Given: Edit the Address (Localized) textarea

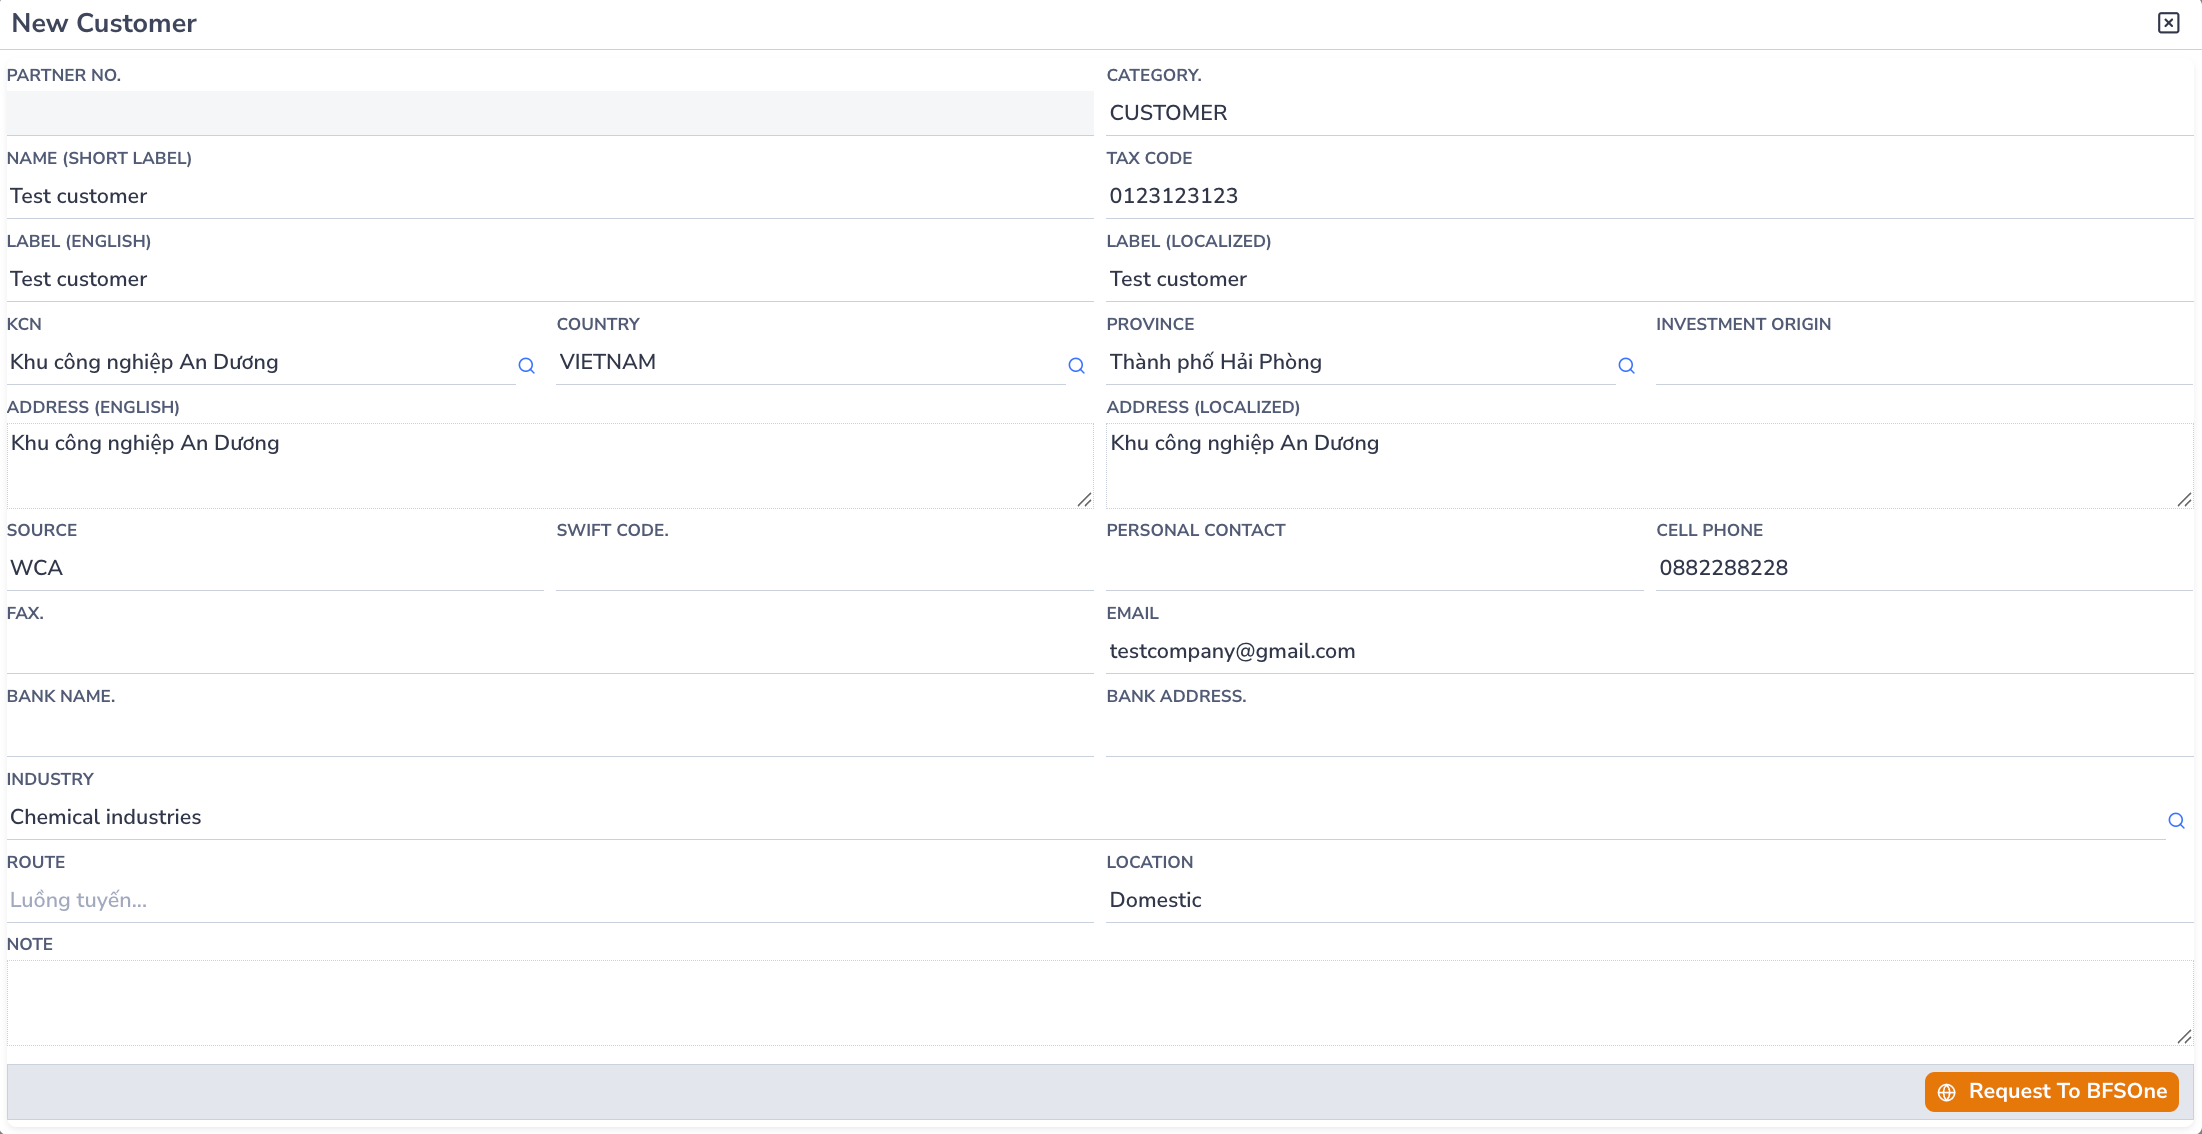Looking at the screenshot, I should 1649,466.
